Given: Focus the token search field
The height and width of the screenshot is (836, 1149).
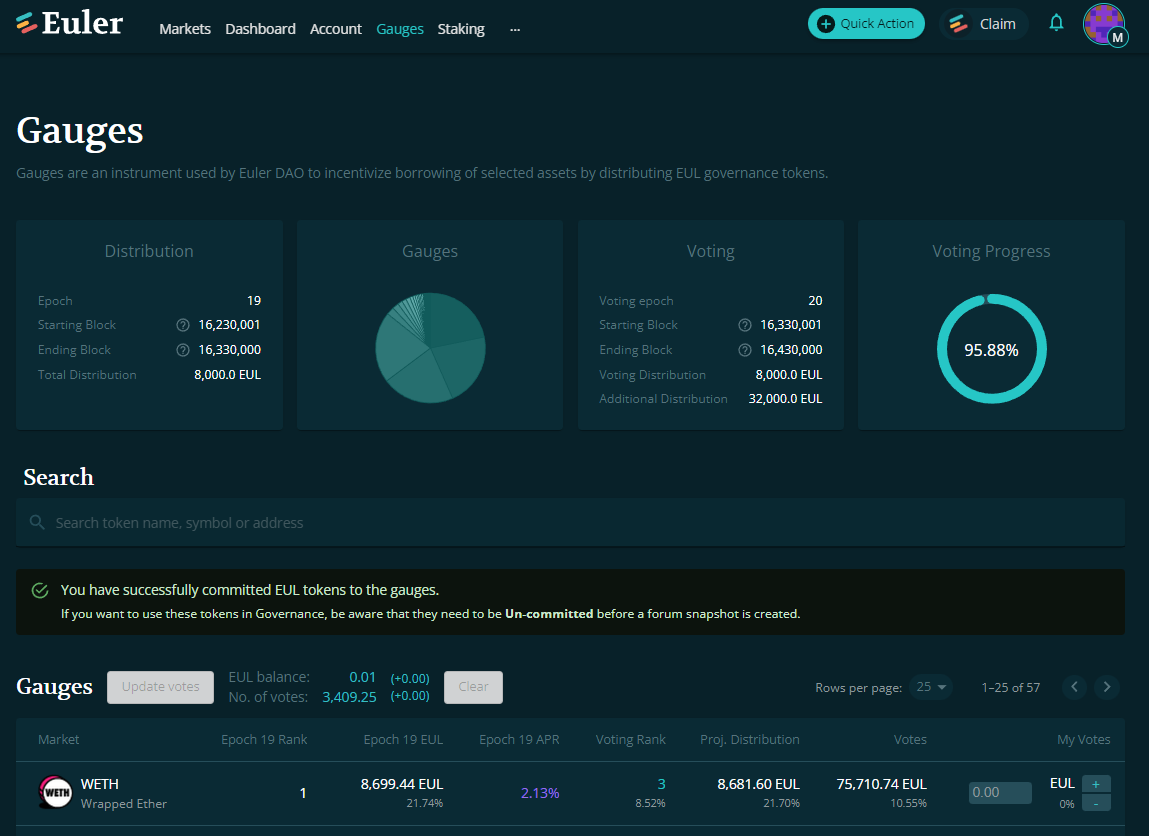Looking at the screenshot, I should pyautogui.click(x=570, y=522).
